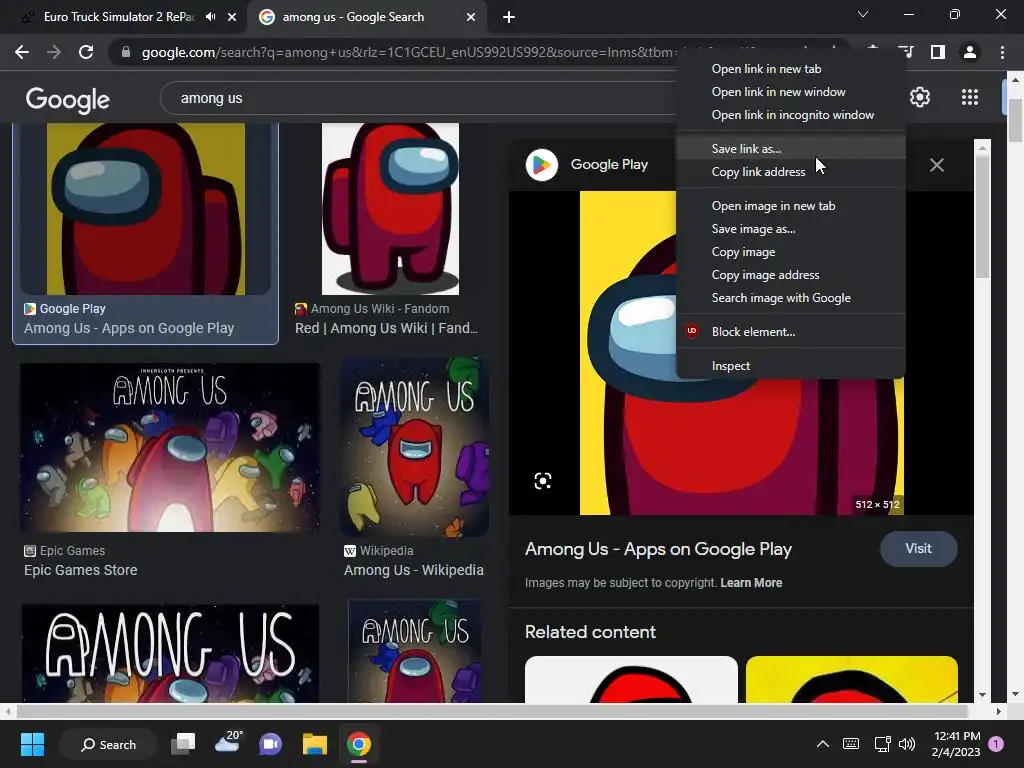
Task: Click the touch keyboard tray icon
Action: point(851,744)
